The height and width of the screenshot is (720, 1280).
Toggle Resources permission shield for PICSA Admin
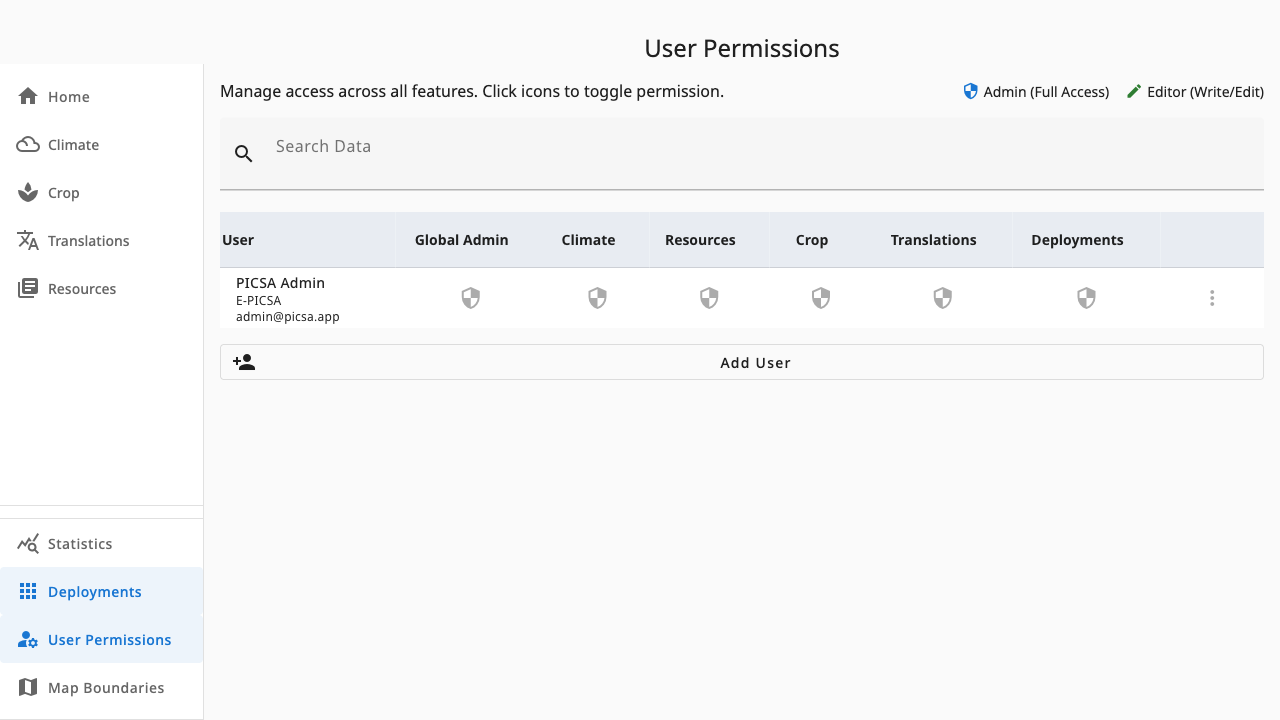(709, 298)
